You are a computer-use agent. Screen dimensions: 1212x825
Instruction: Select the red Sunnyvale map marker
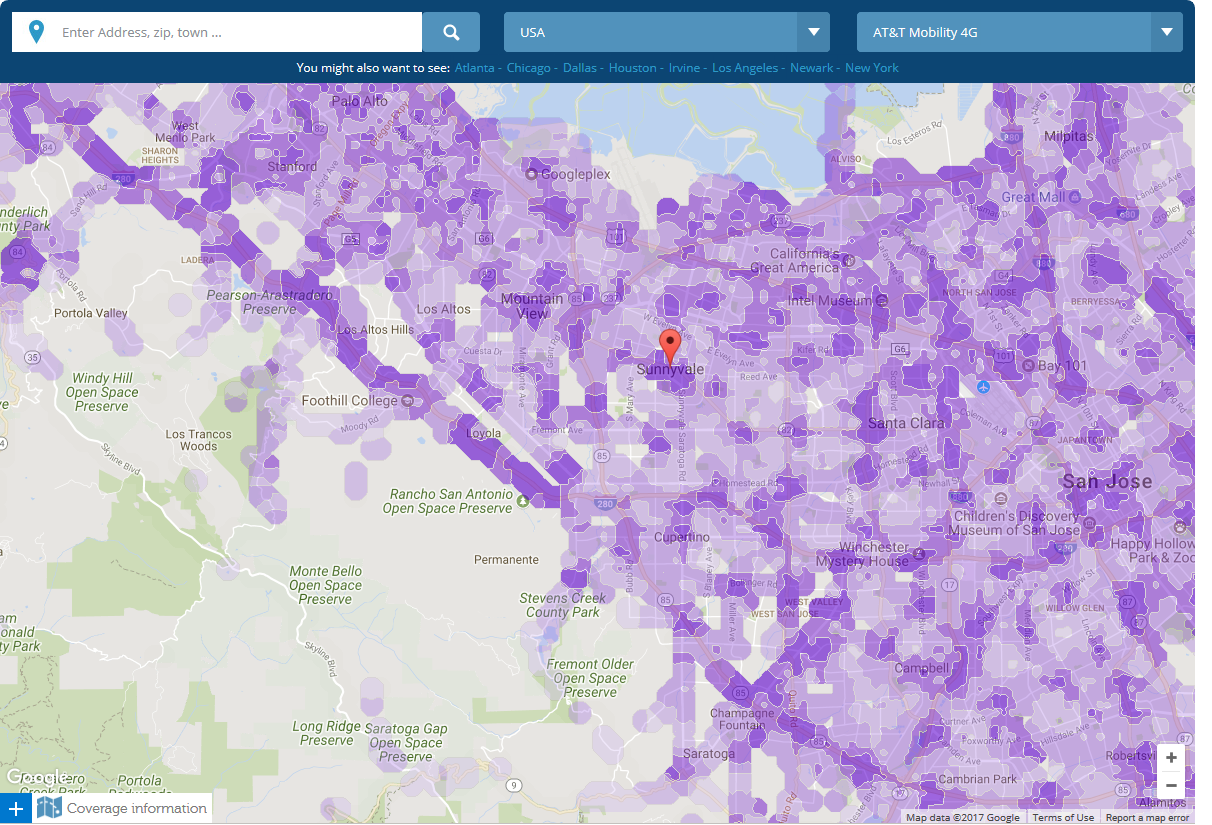coord(671,348)
